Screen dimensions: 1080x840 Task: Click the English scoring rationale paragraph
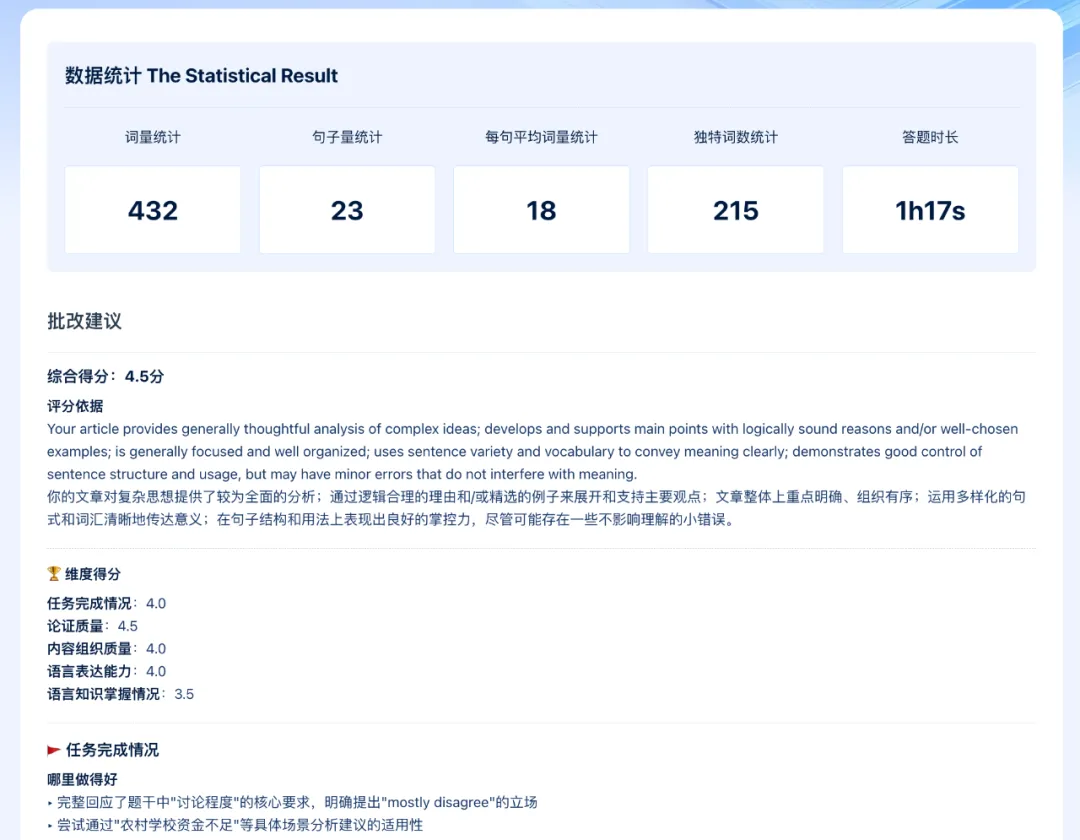(532, 451)
